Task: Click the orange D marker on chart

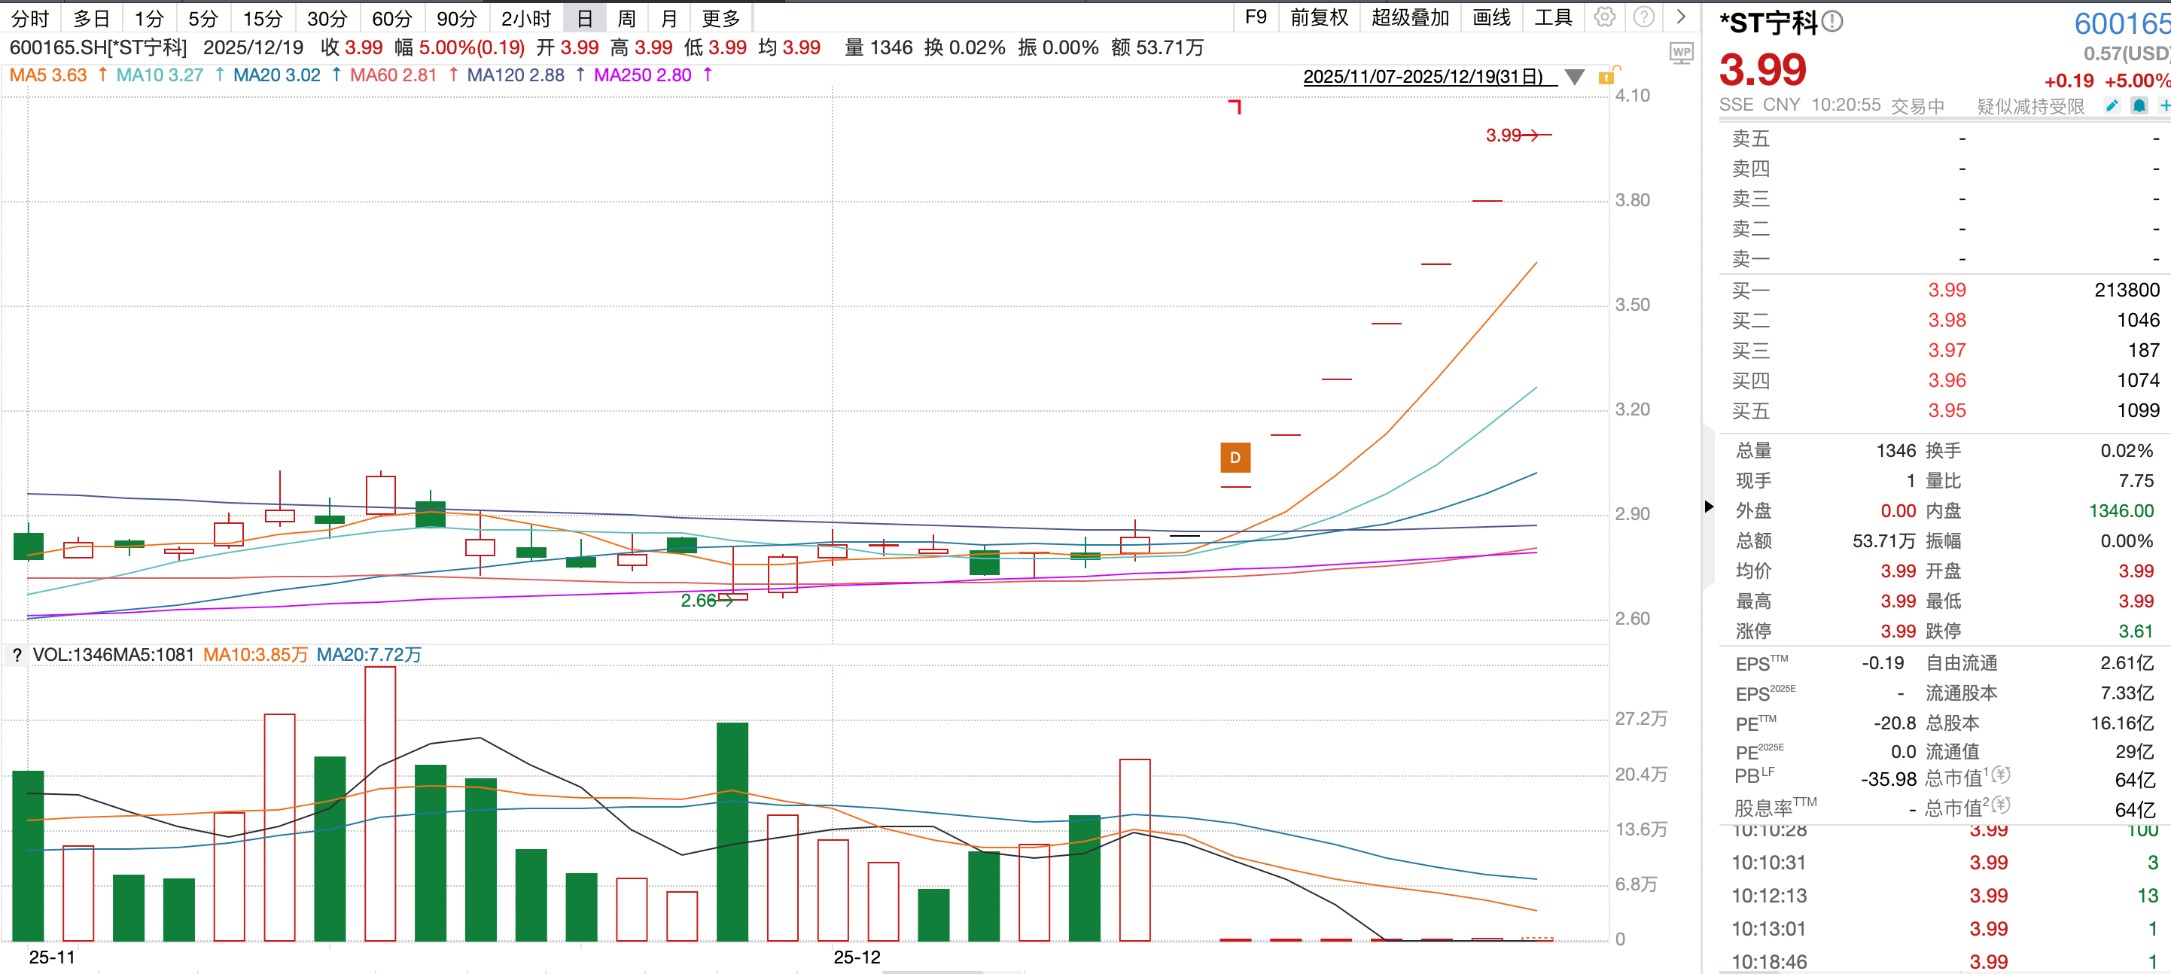Action: point(1235,458)
